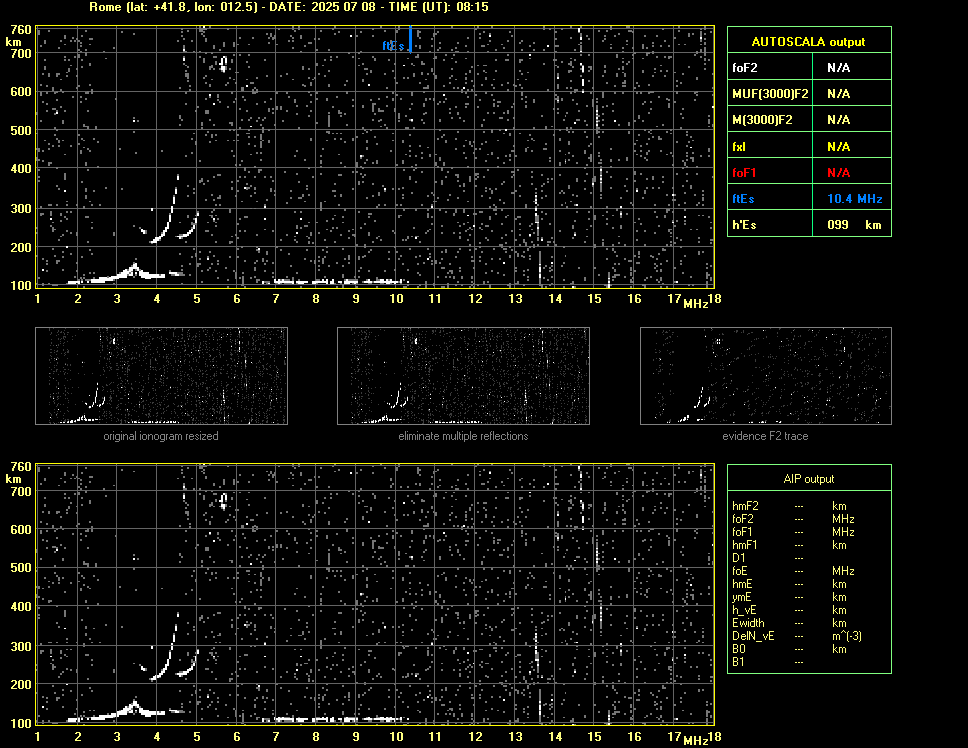
Task: Select the M(3000)F2 row label
Action: 762,120
